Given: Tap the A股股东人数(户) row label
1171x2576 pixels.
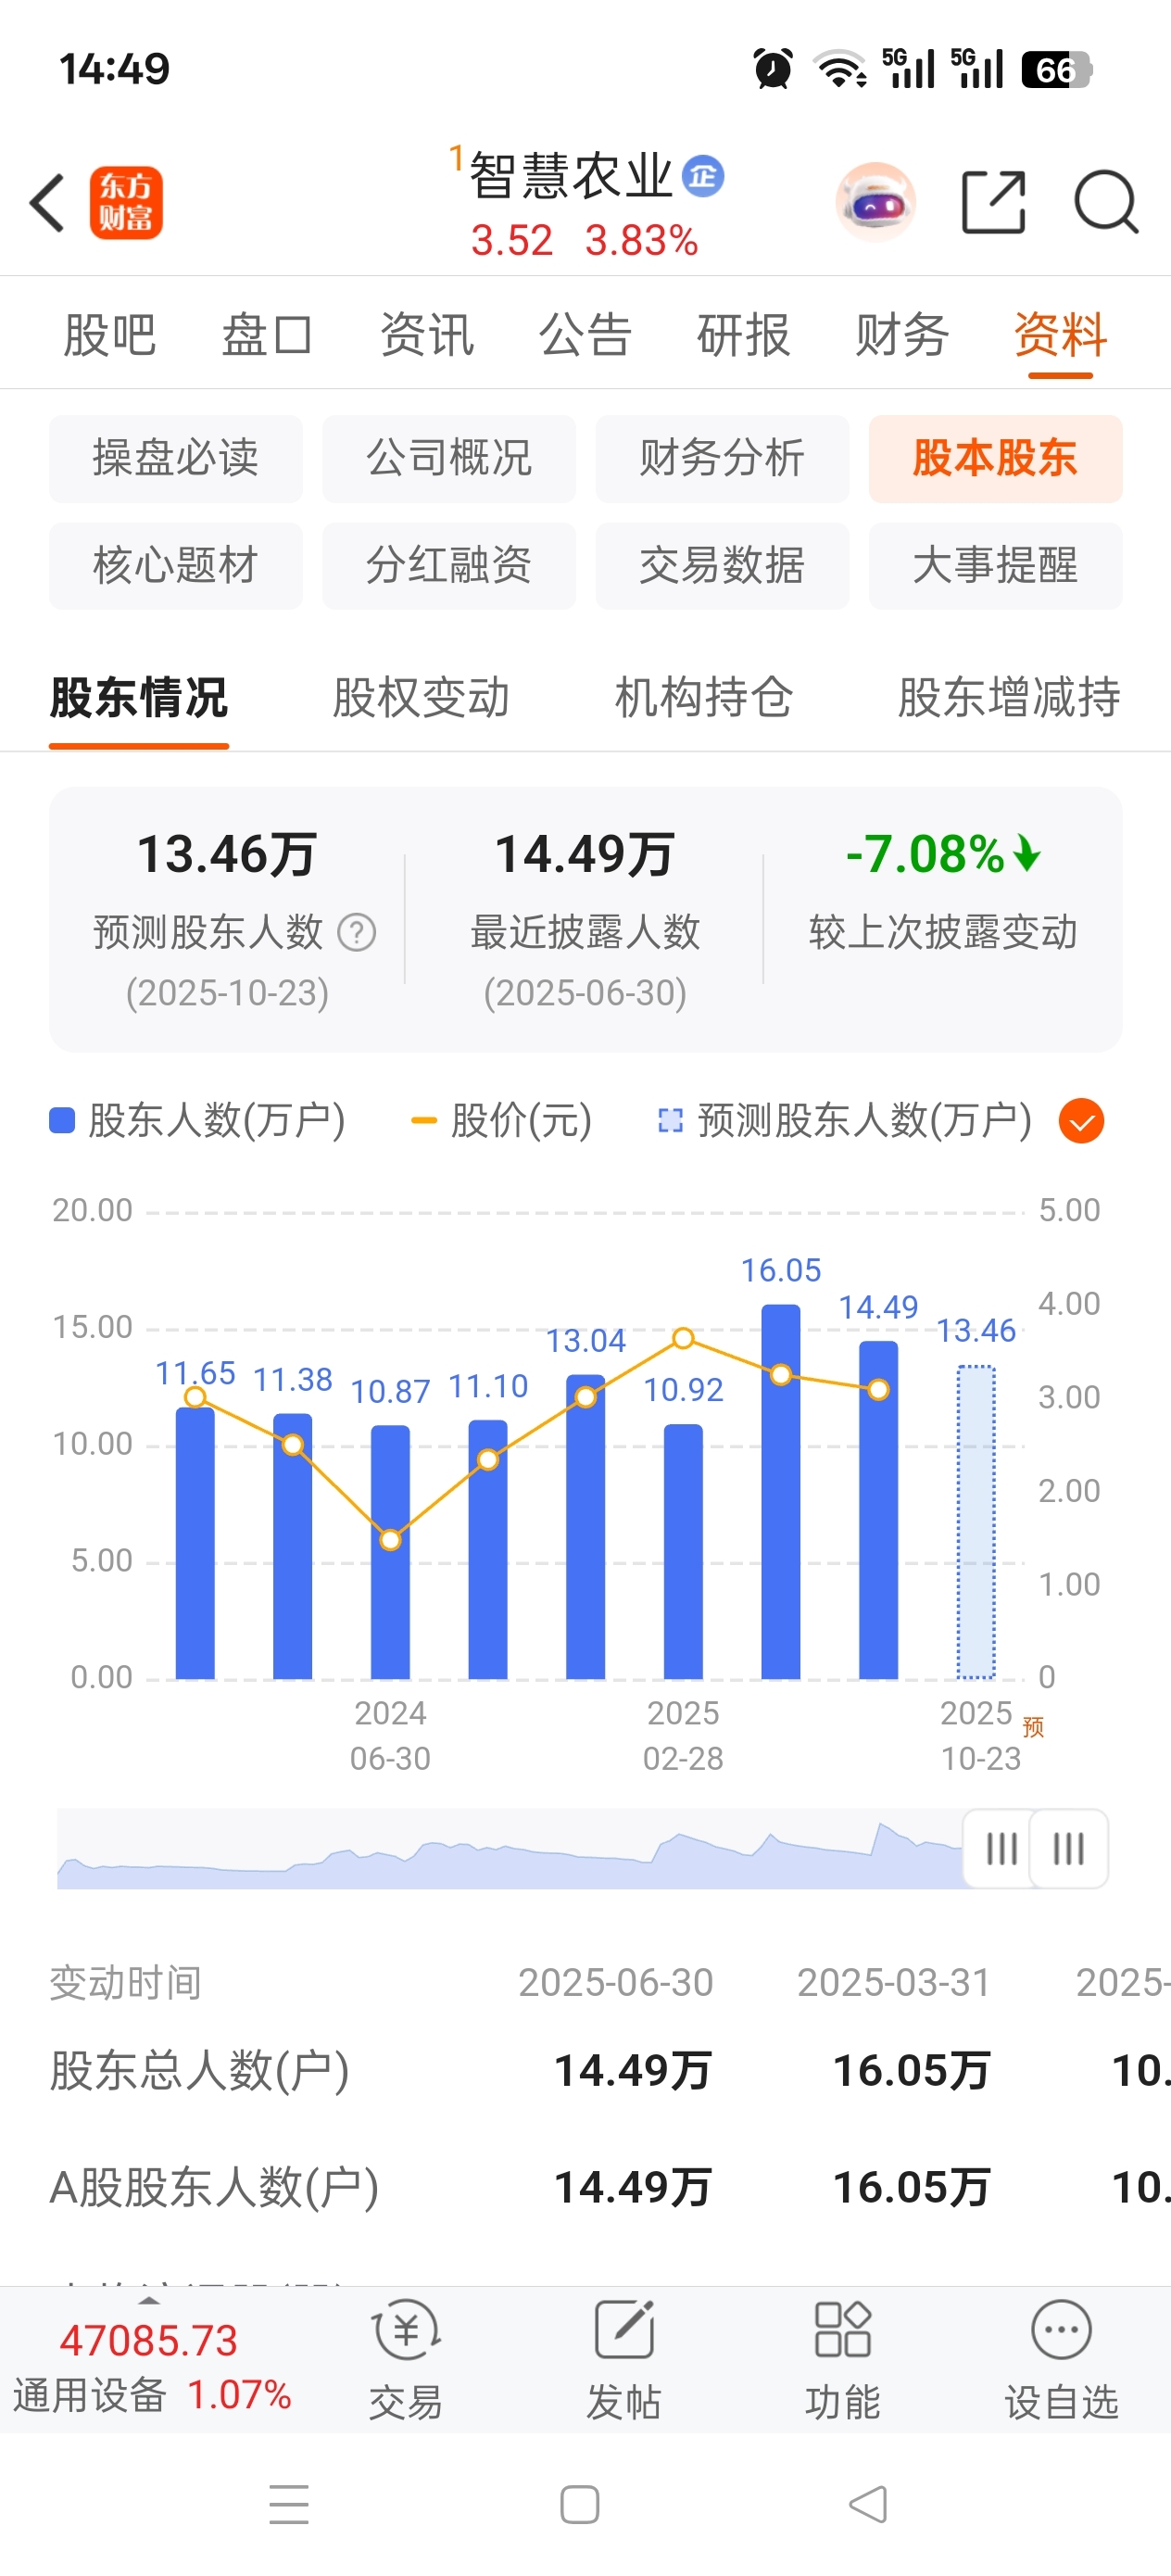Looking at the screenshot, I should [x=214, y=2187].
